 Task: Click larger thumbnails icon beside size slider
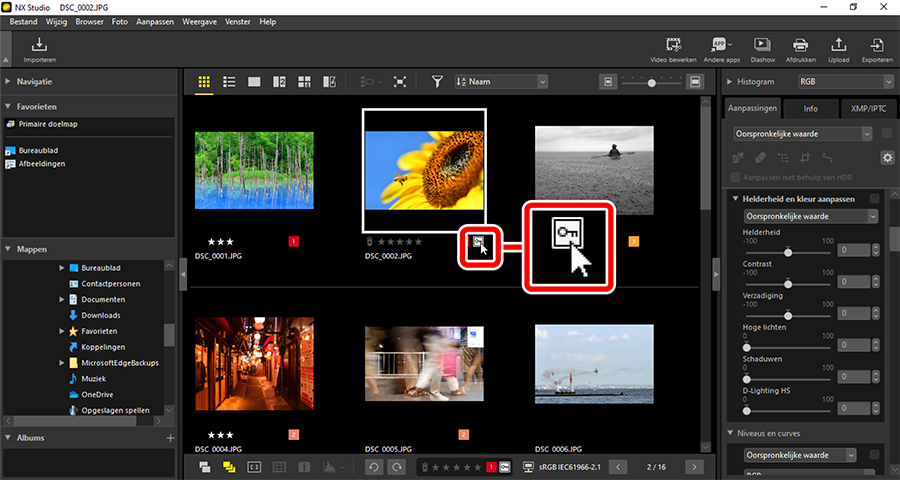coord(695,82)
